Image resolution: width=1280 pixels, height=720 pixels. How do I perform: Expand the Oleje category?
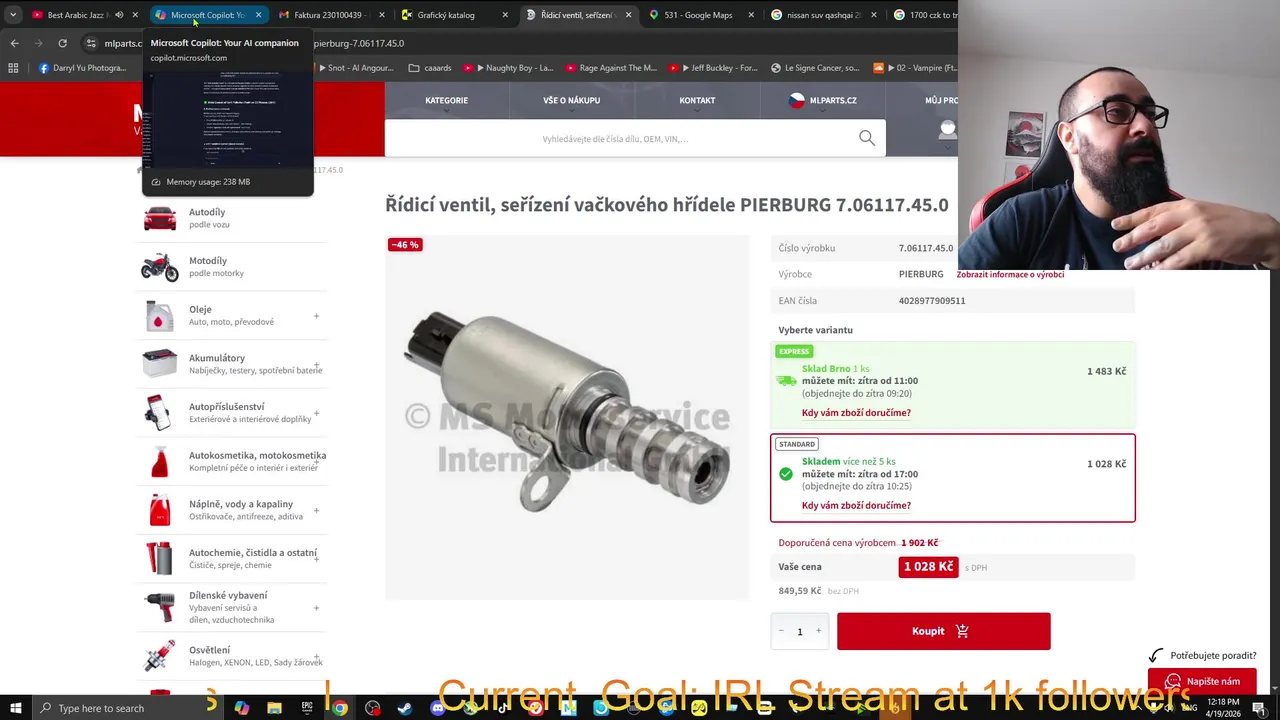click(x=316, y=316)
